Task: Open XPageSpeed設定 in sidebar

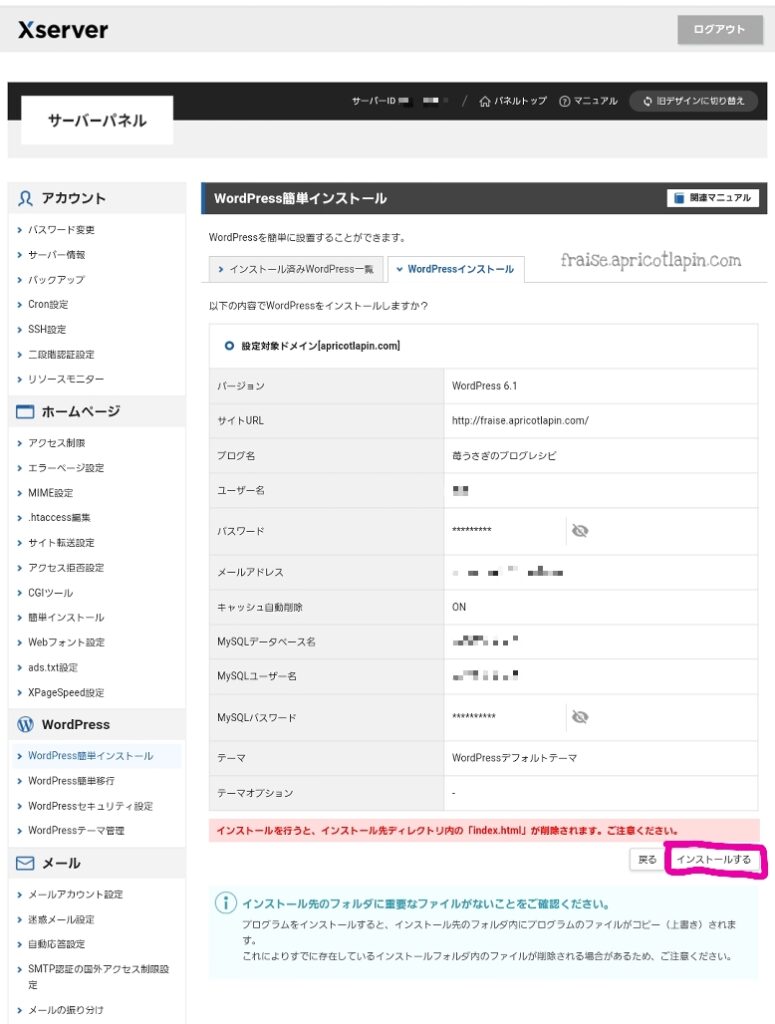Action: [66, 692]
